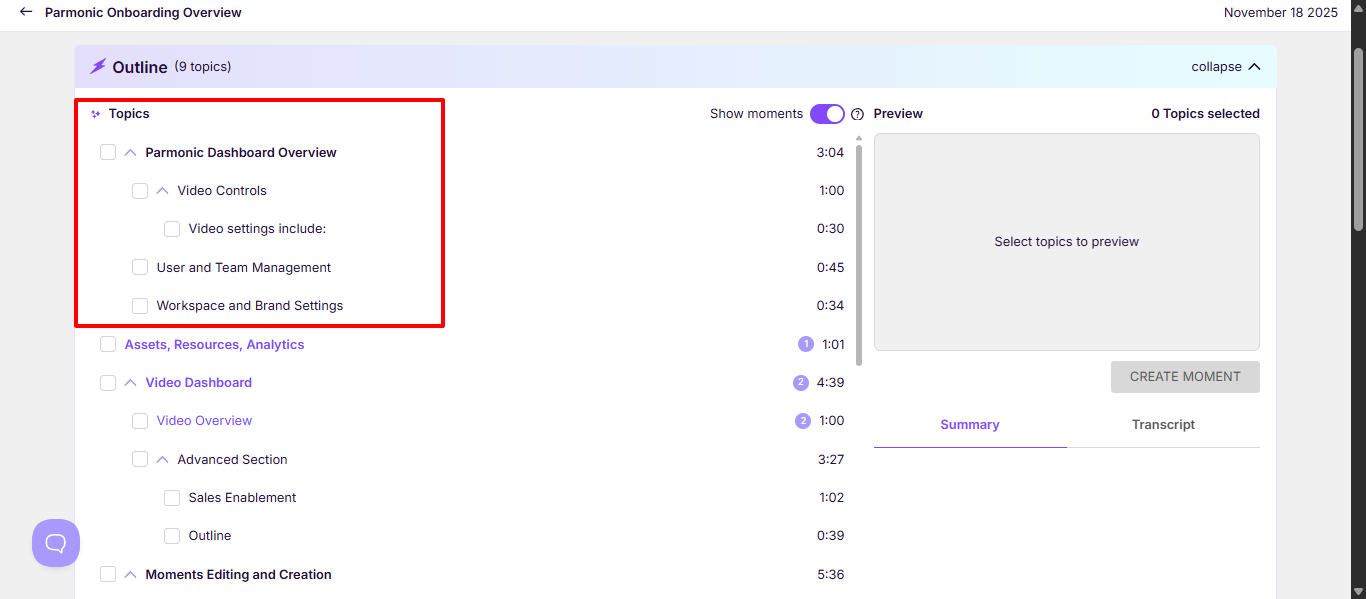
Task: Click the moments badge on Video Dashboard row
Action: click(800, 382)
